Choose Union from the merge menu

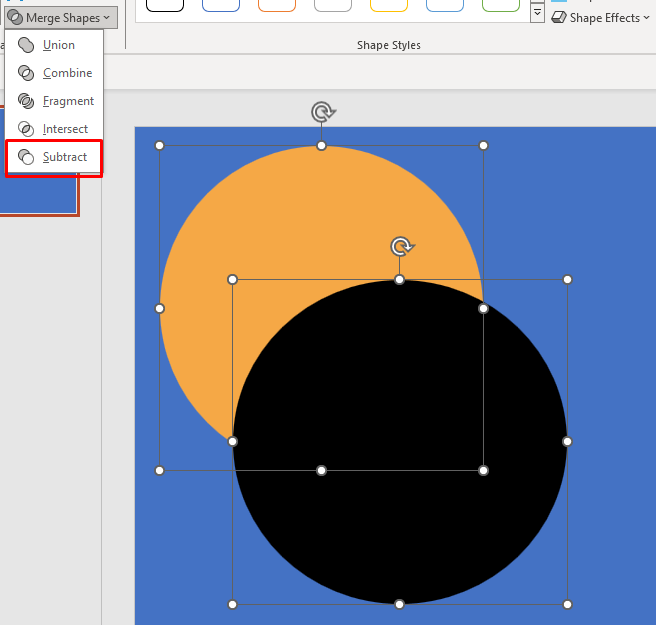point(58,45)
